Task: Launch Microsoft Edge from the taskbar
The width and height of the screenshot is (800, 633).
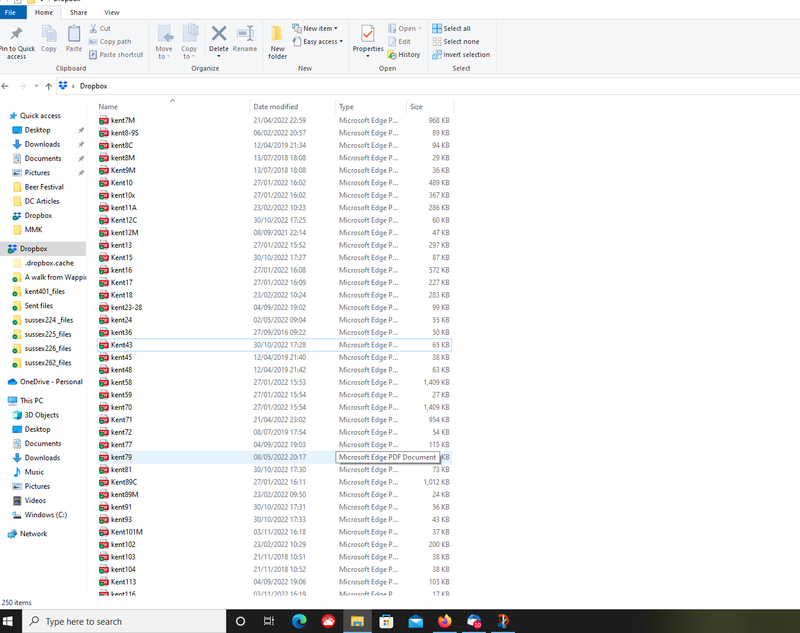Action: pos(300,621)
